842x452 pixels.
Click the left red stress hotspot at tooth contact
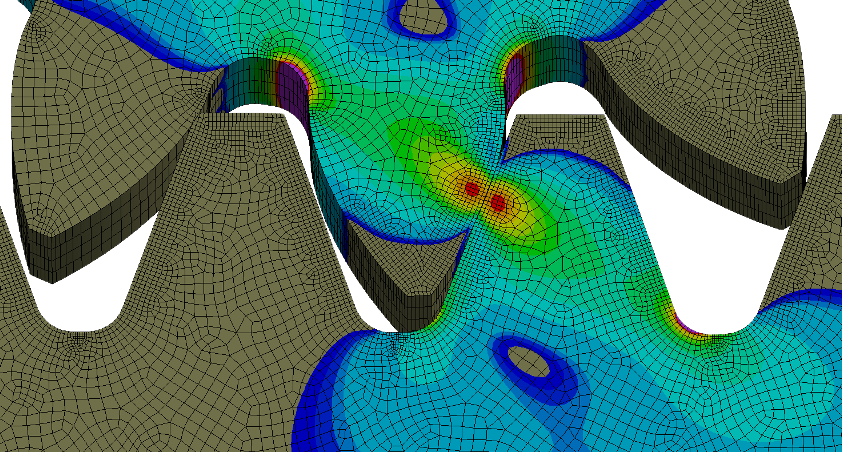pyautogui.click(x=472, y=188)
